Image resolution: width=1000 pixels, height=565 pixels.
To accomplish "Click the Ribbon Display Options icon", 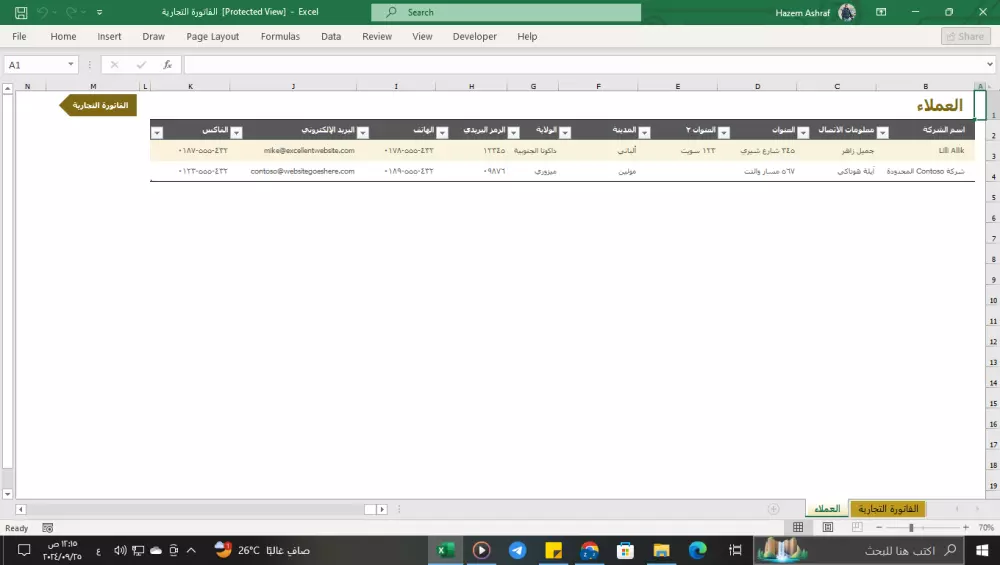I will pos(881,12).
